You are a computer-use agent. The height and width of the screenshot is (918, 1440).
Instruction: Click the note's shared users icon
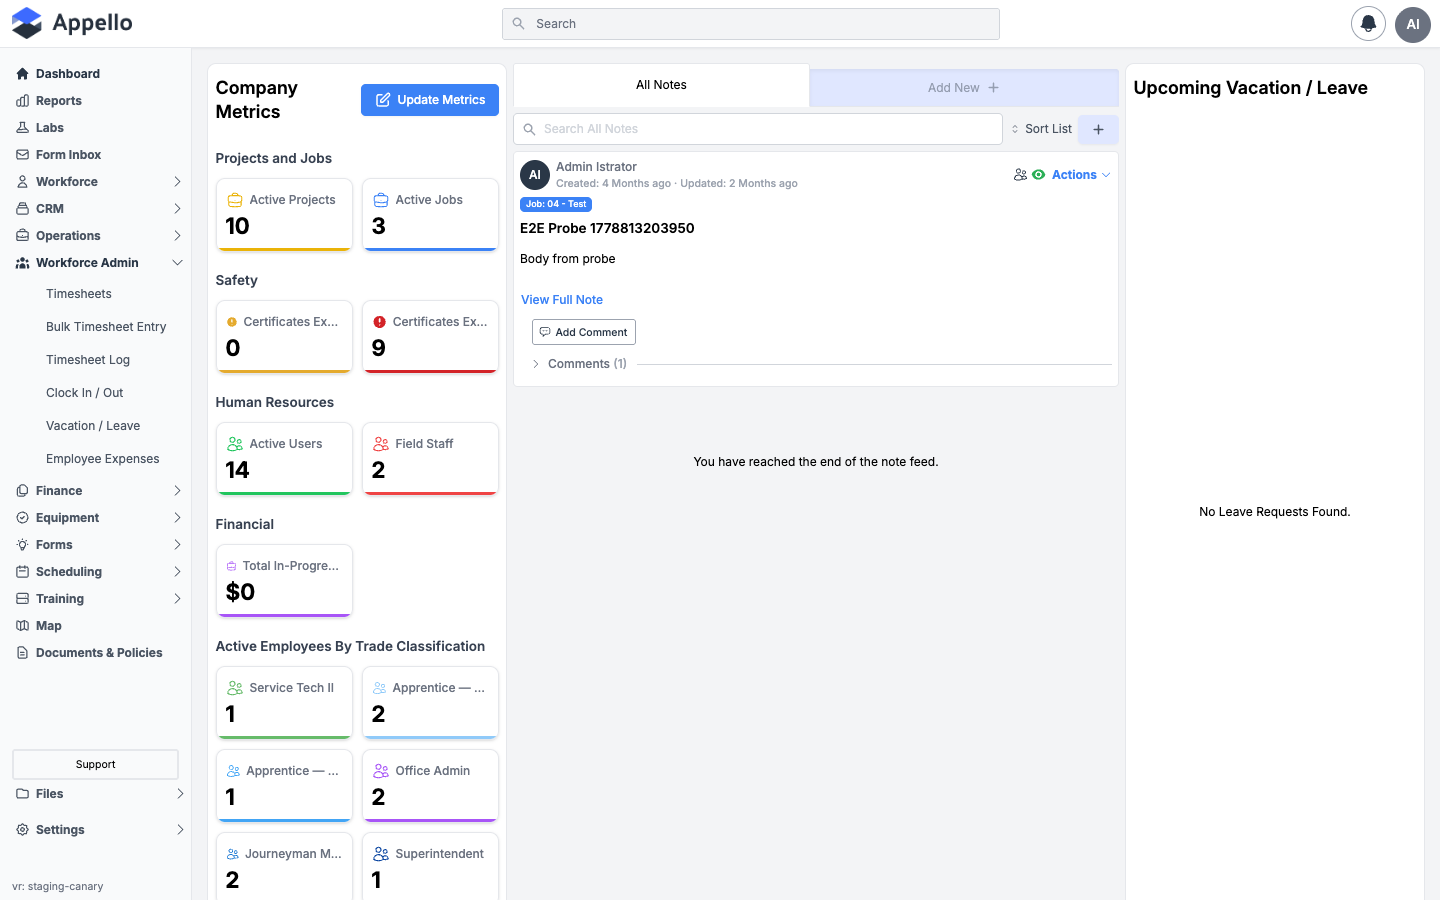point(1020,175)
